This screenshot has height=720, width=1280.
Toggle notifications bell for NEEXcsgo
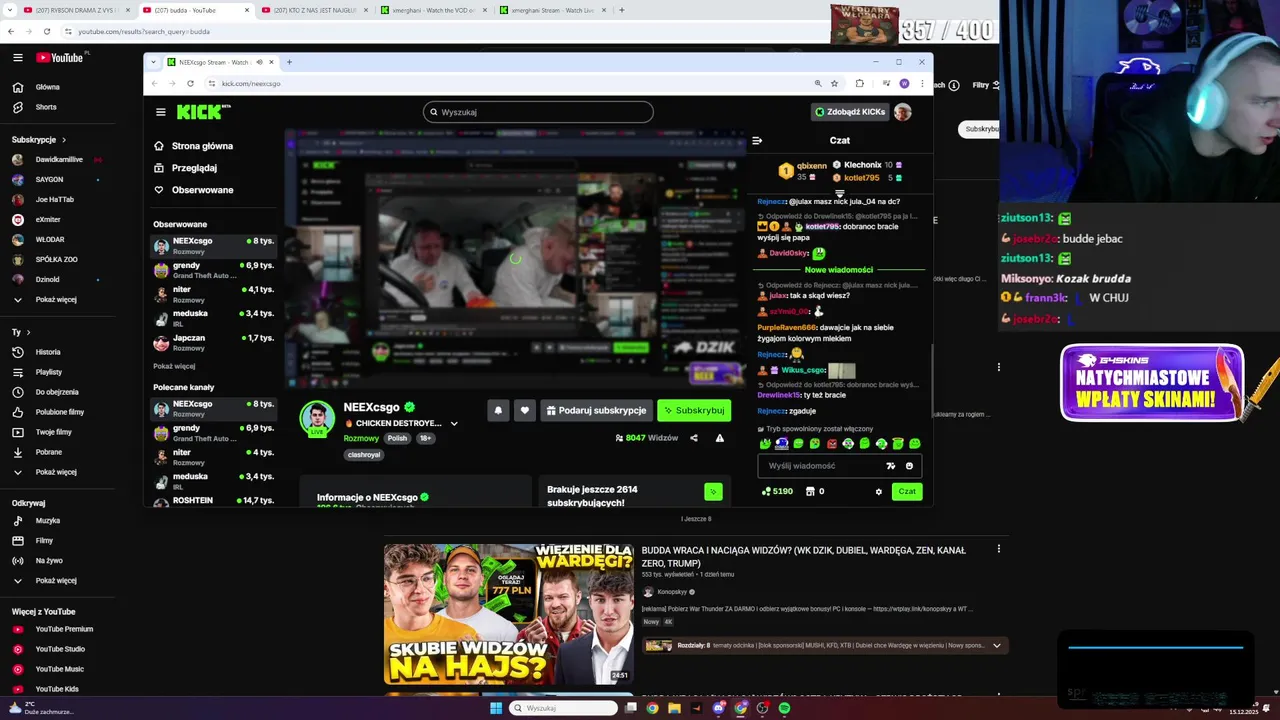coord(498,410)
